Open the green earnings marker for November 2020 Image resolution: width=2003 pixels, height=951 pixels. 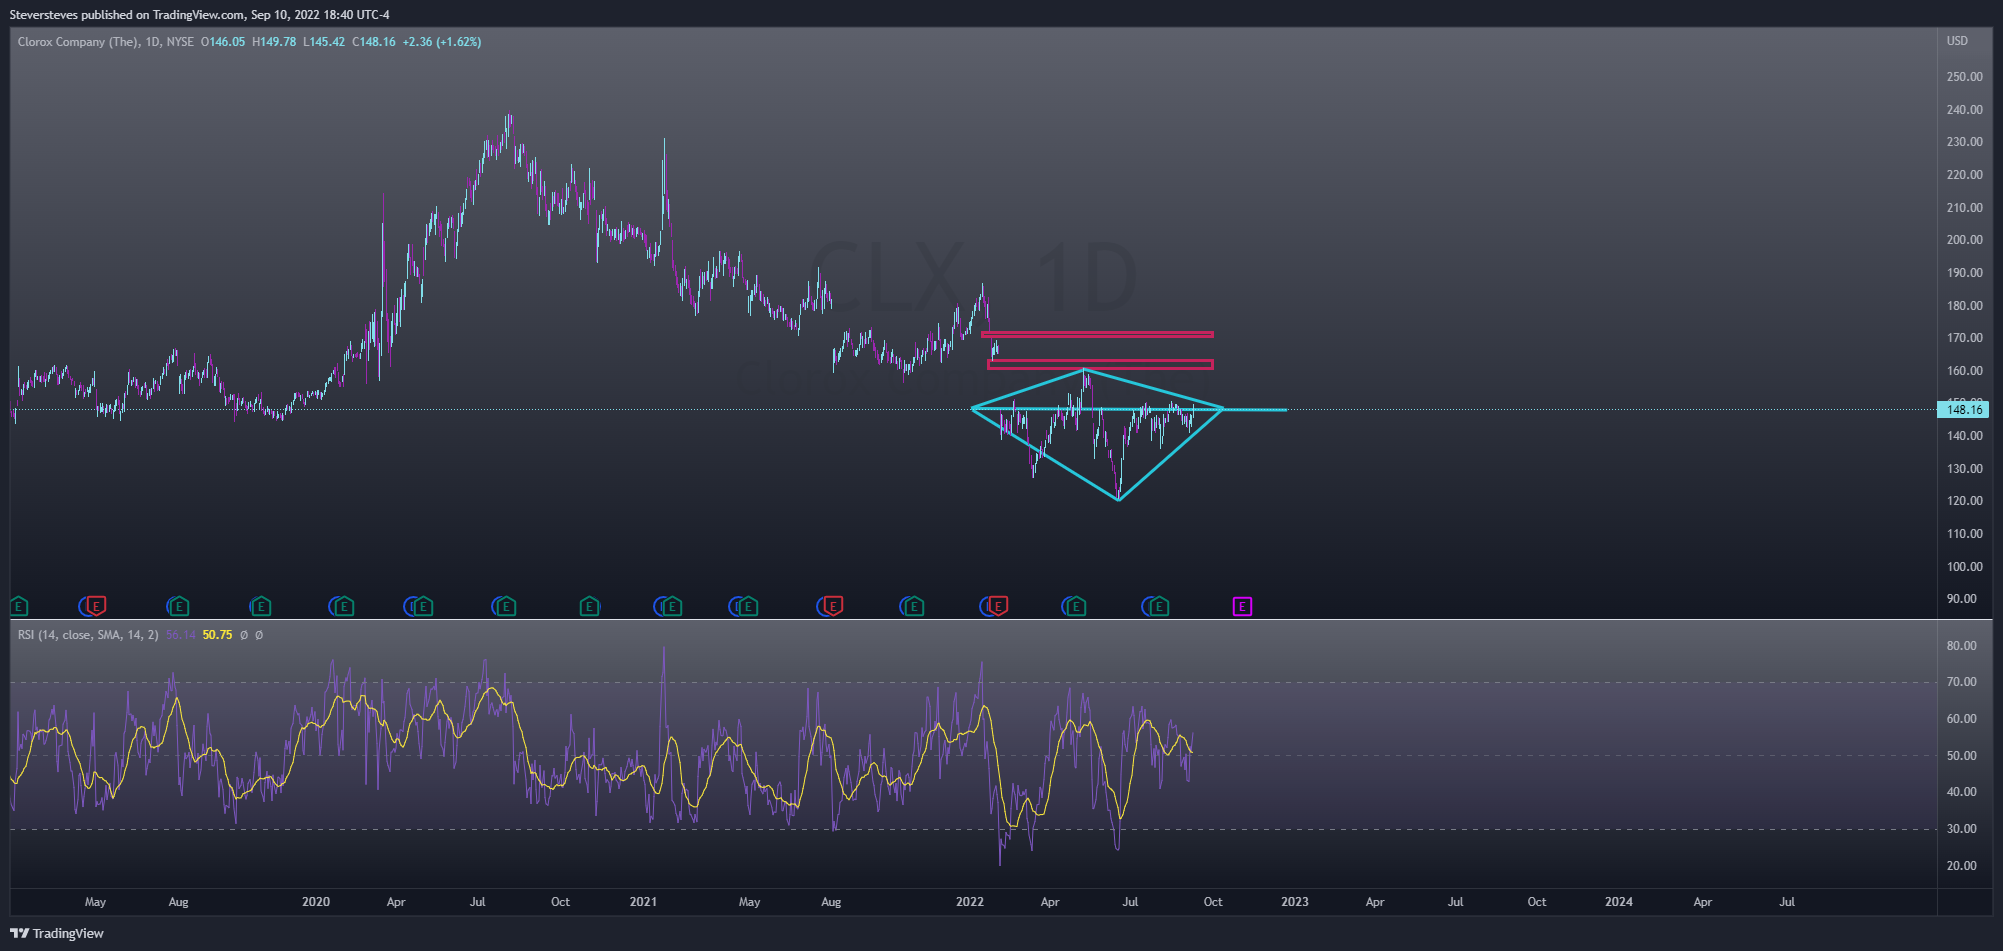[590, 606]
